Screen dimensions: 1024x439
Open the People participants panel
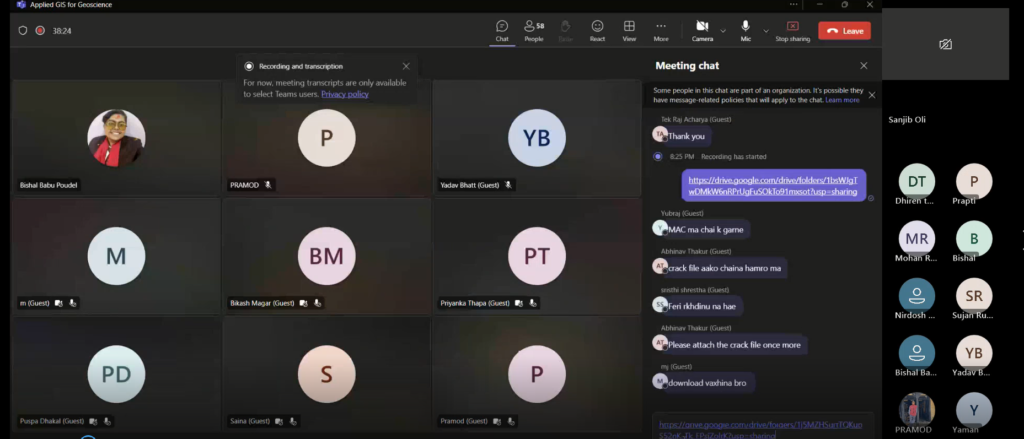pyautogui.click(x=534, y=30)
